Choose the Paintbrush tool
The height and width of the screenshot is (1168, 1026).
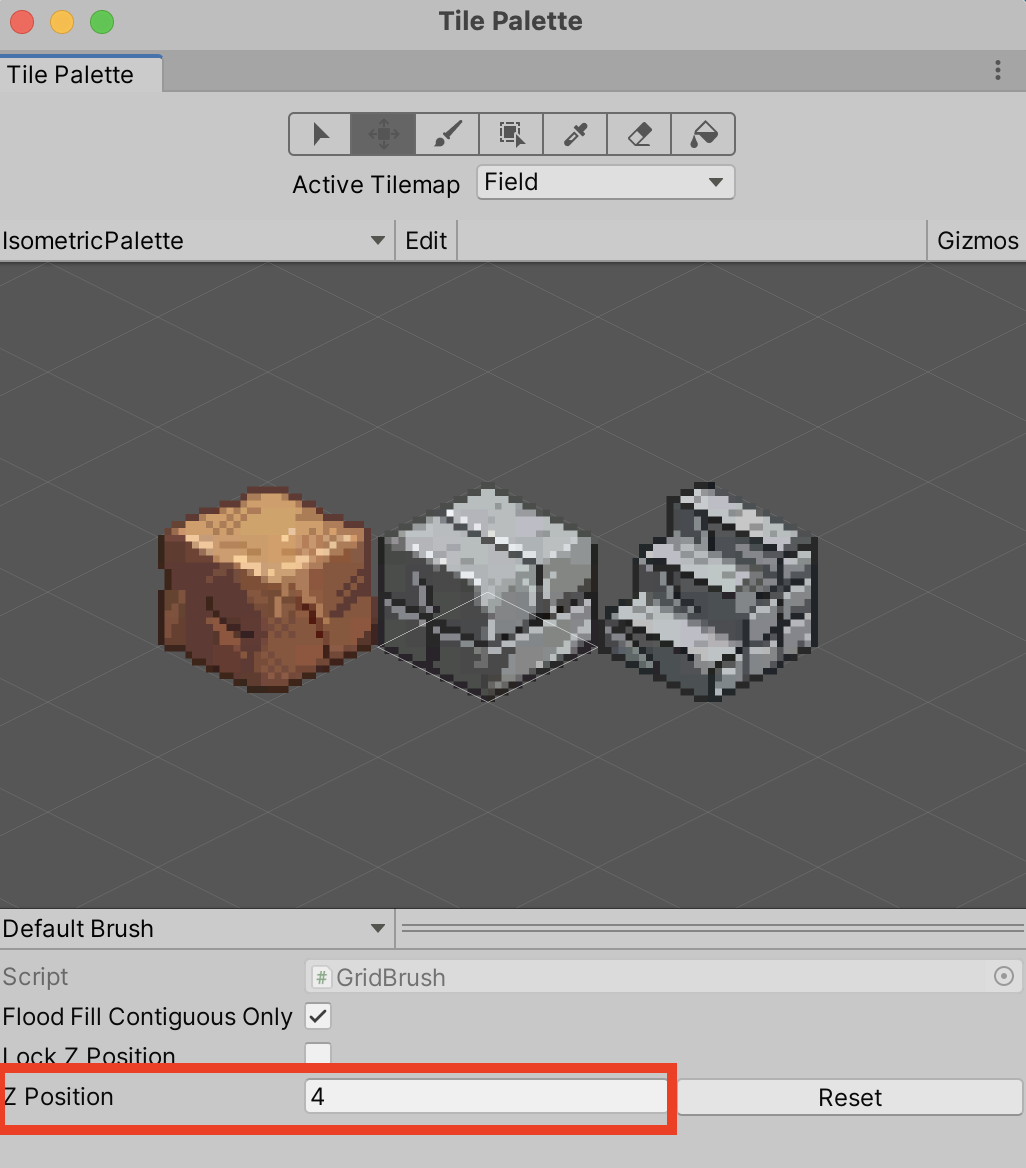click(447, 134)
